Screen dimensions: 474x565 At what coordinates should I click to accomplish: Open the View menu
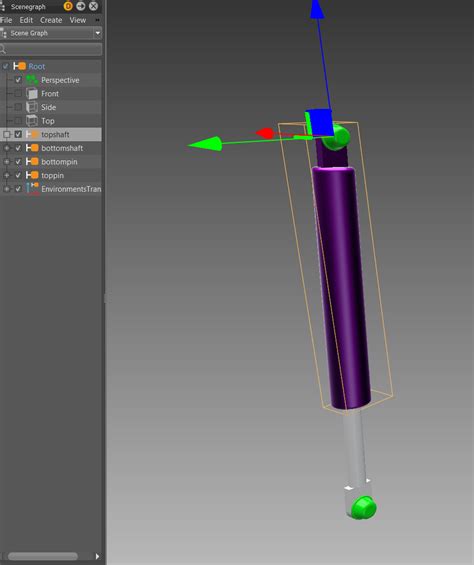[x=77, y=20]
